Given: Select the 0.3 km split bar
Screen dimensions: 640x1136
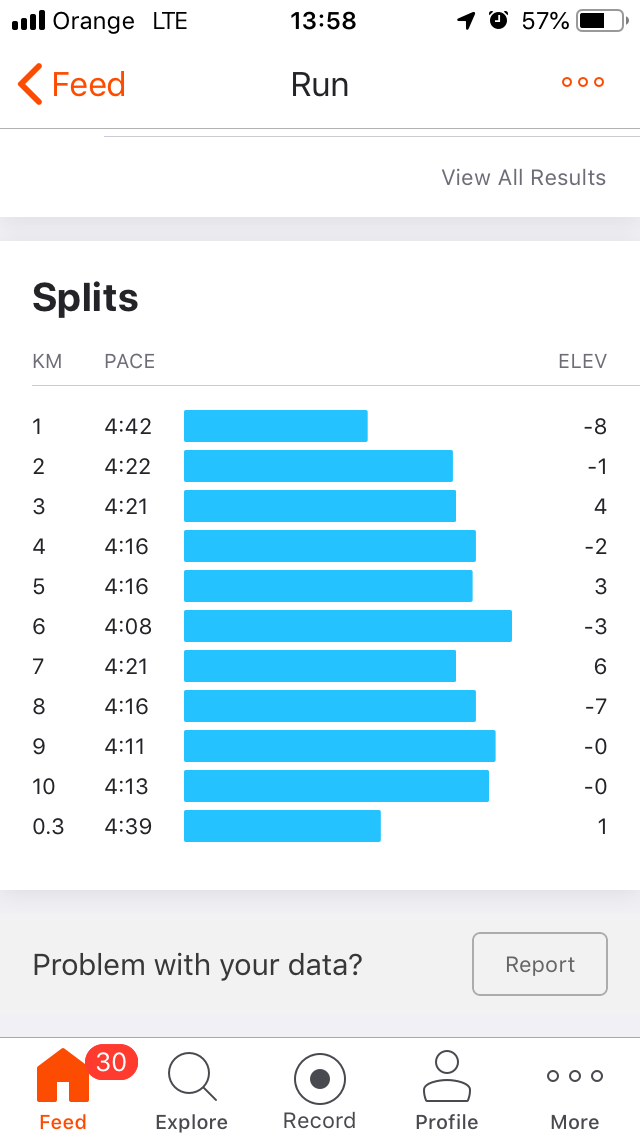Looking at the screenshot, I should click(282, 826).
